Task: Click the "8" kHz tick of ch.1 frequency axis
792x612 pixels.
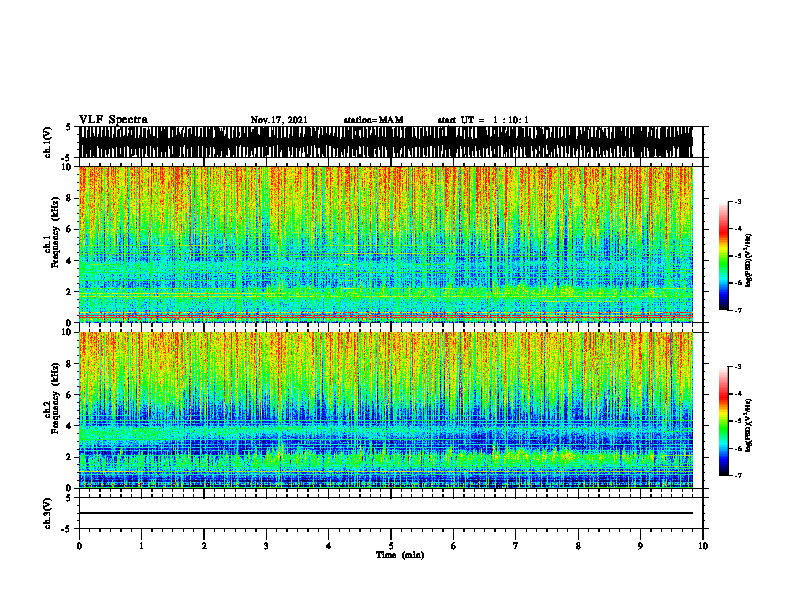Action: (69, 198)
